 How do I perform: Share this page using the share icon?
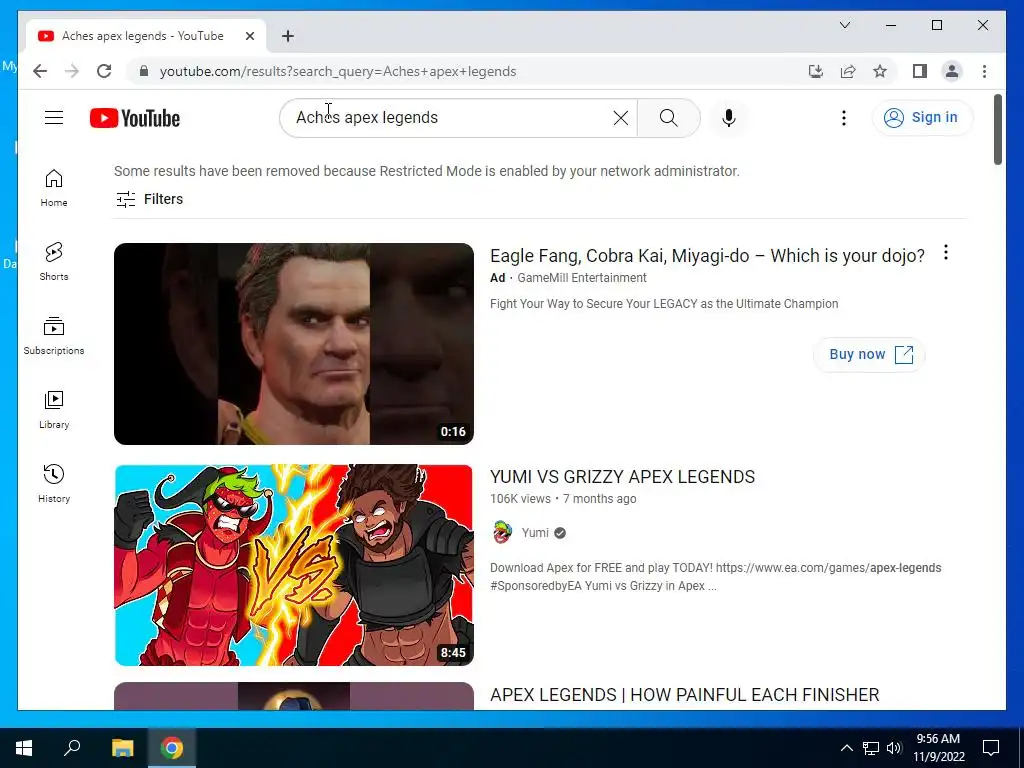coord(848,71)
